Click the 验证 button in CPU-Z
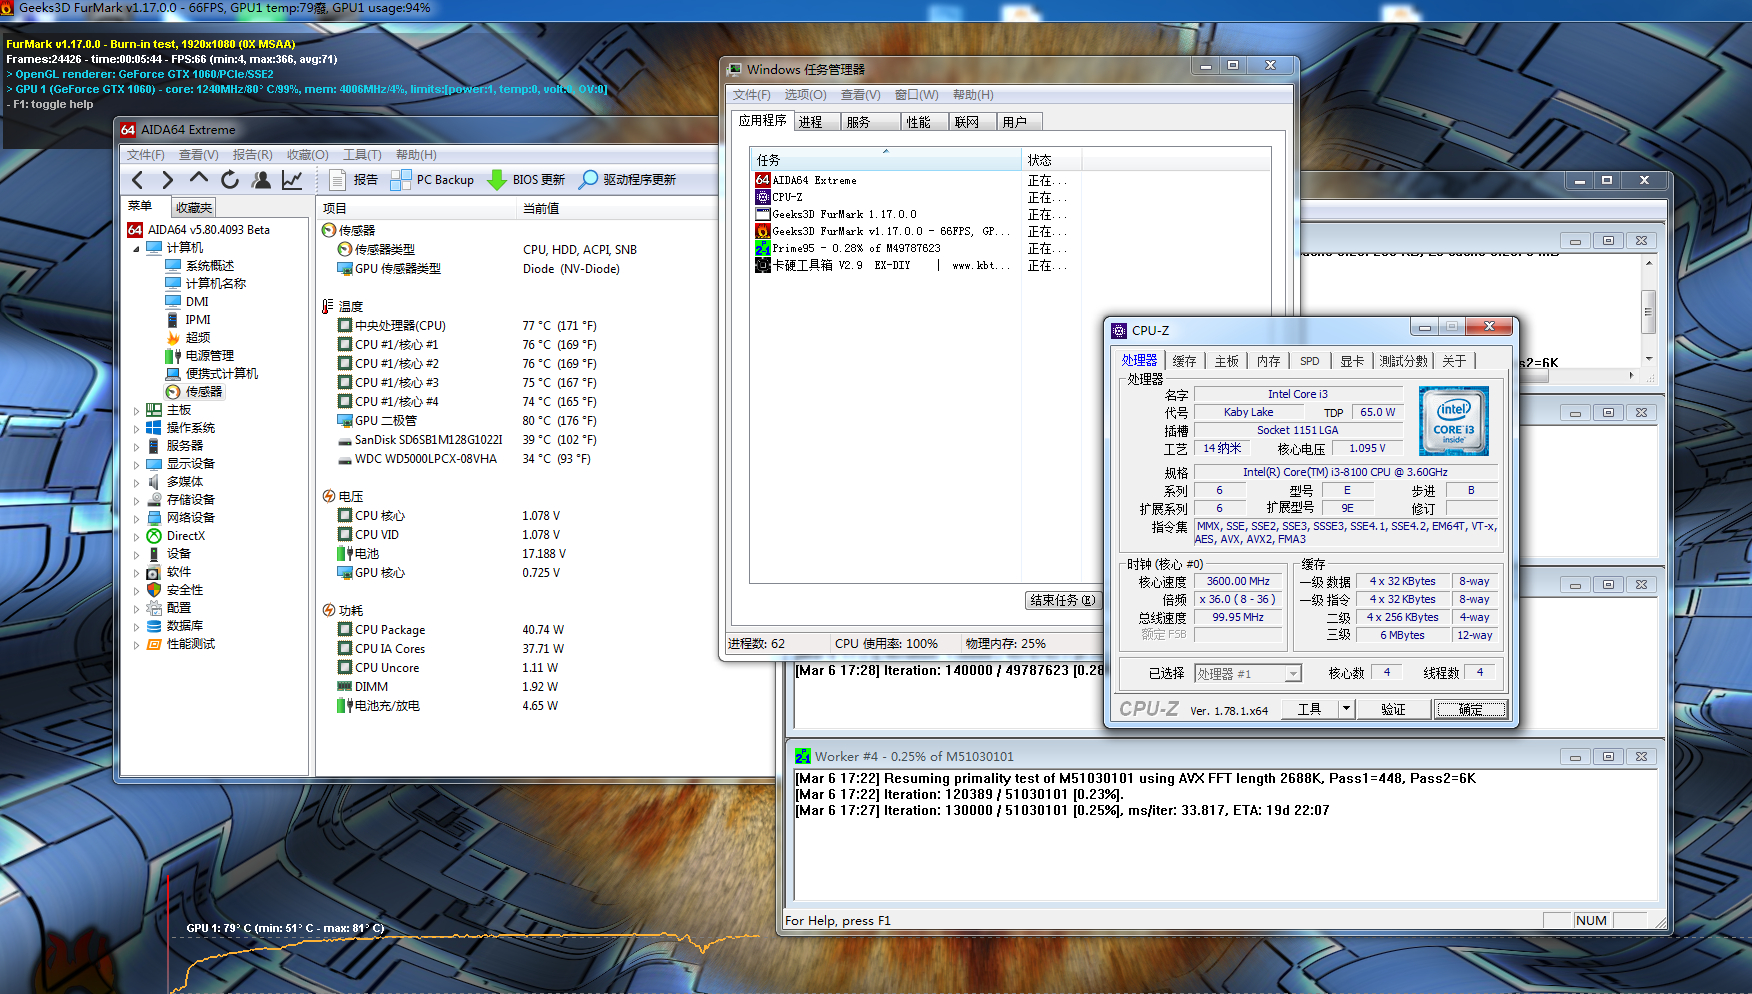 point(1393,709)
